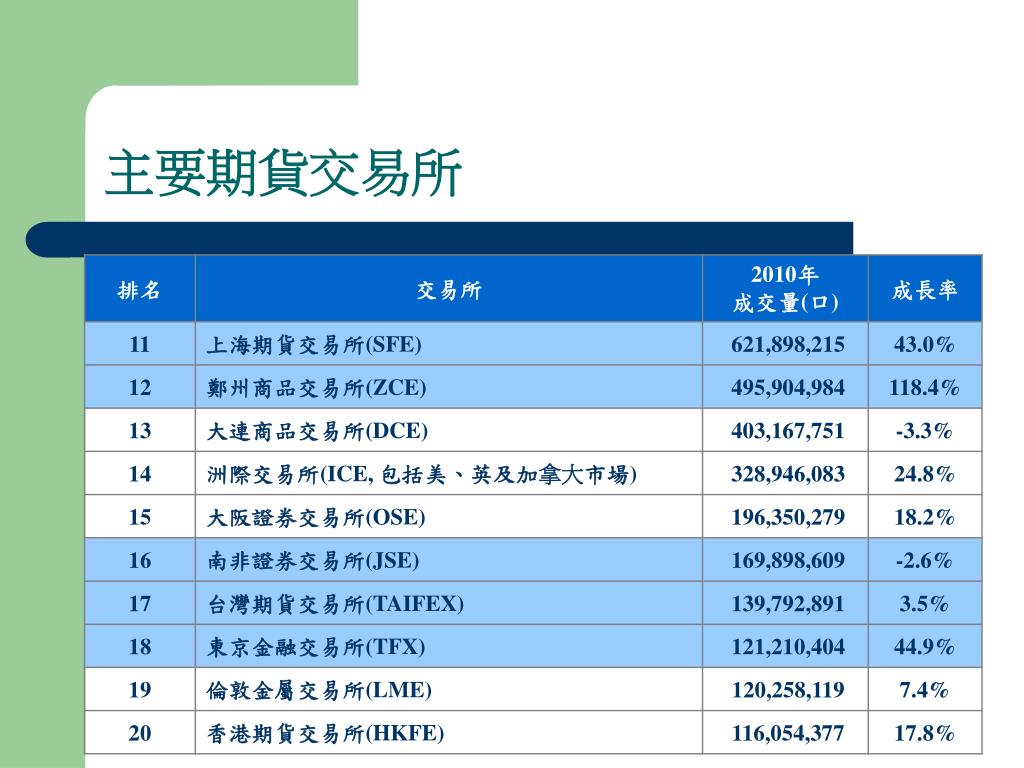1024x768 pixels.
Task: Click volume value 328,946,083
Action: click(788, 473)
